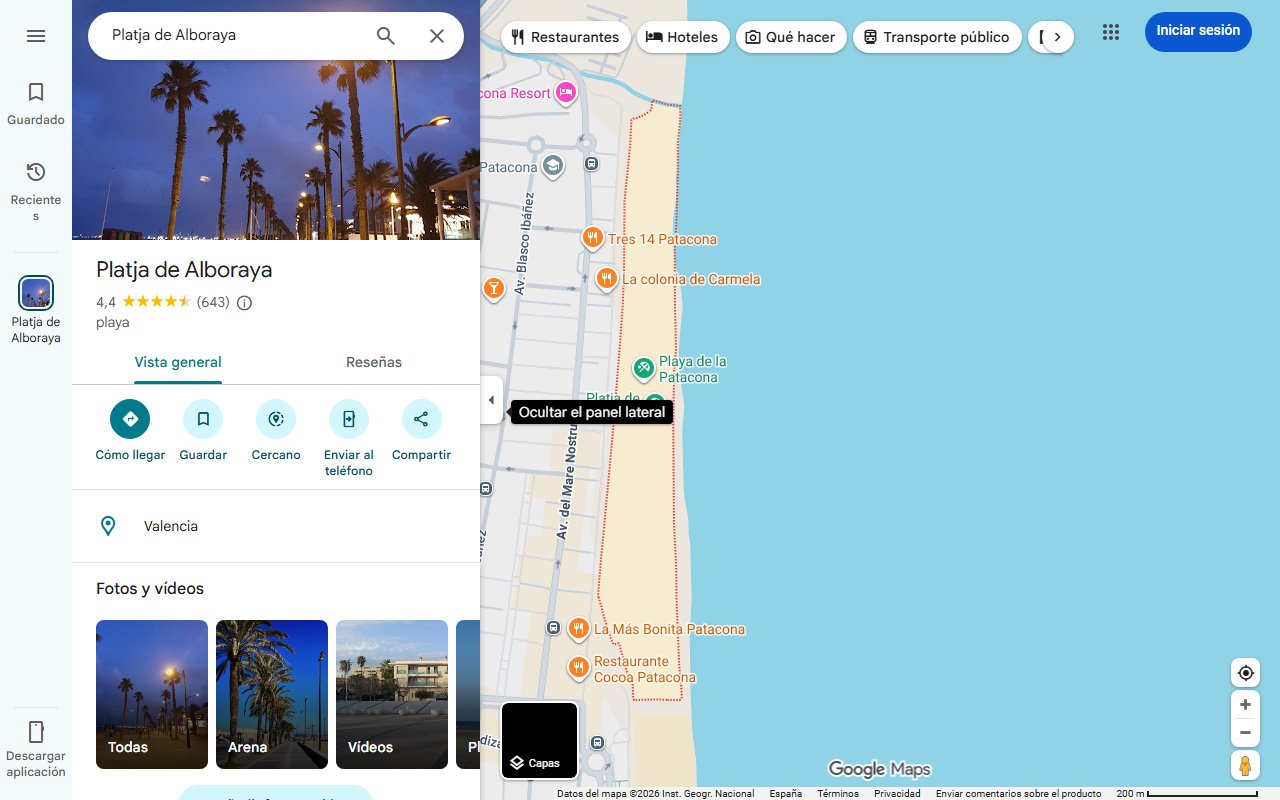Toggle the Transporte público layer
The image size is (1280, 800).
937,36
